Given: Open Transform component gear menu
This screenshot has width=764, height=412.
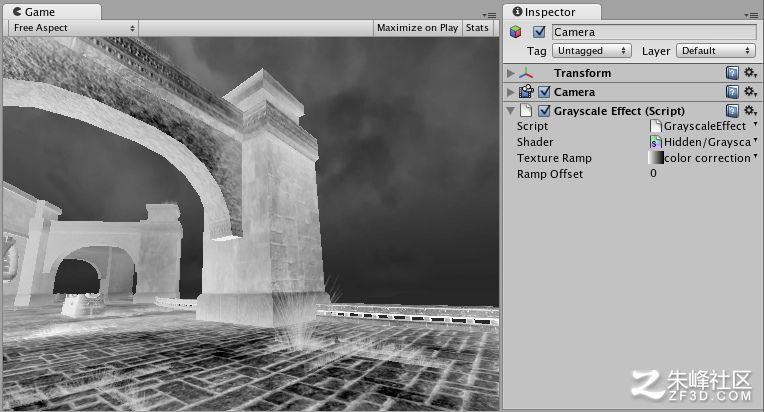Looking at the screenshot, I should coord(750,73).
